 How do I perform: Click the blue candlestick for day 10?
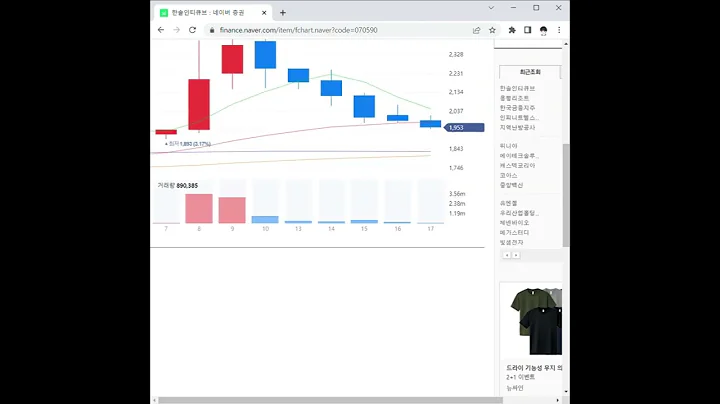[265, 55]
